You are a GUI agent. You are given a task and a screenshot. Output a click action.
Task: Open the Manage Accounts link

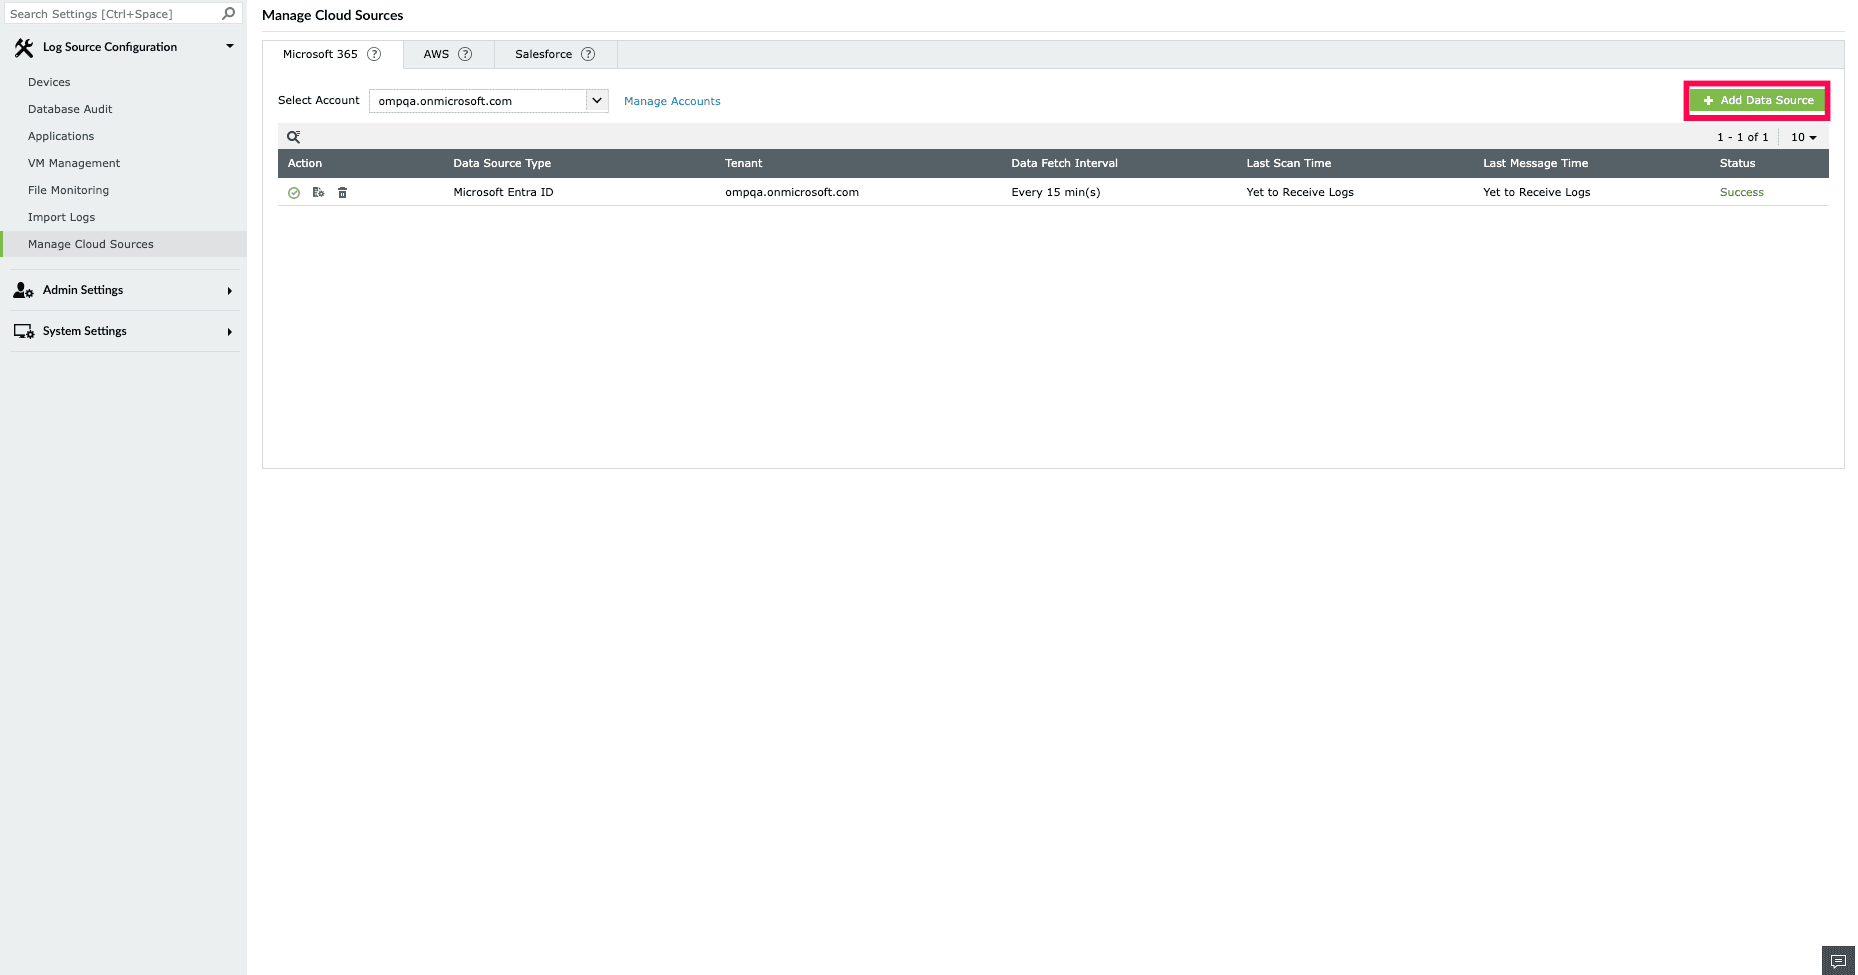pos(671,100)
